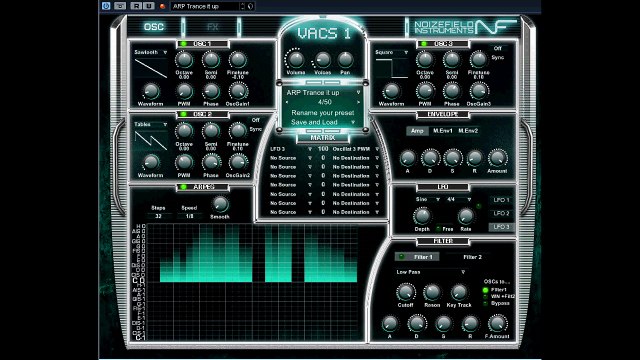Click the previous preset arrow beside 4/50
This screenshot has height=360, width=640.
[x=287, y=102]
